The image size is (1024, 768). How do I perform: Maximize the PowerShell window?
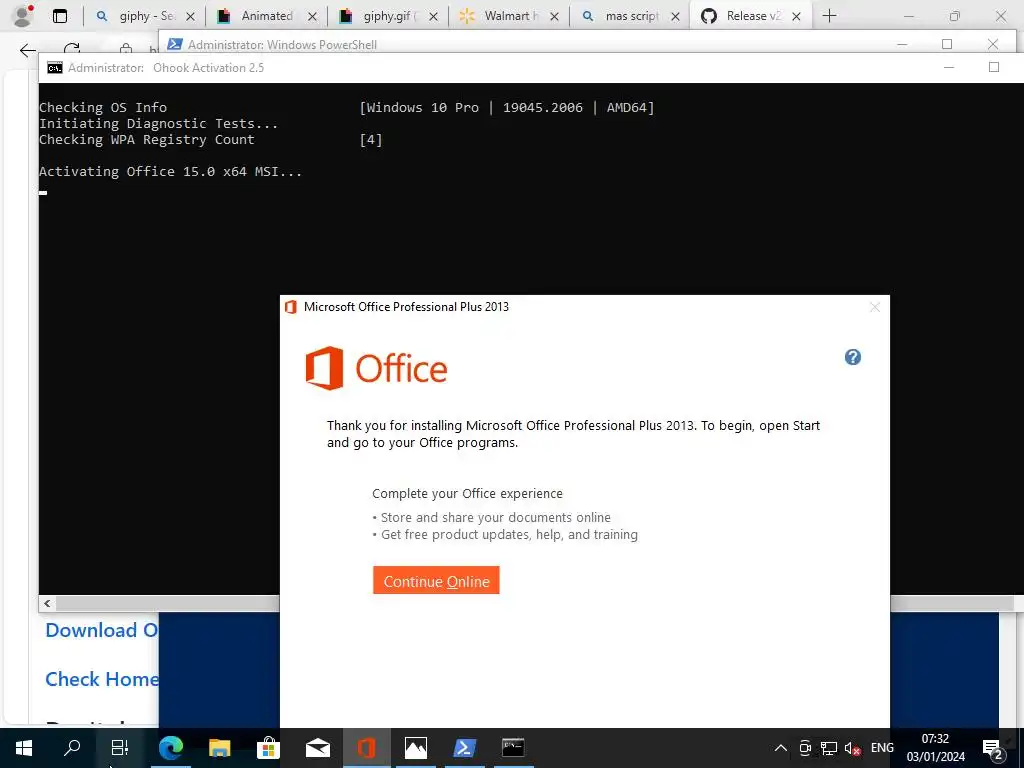947,44
